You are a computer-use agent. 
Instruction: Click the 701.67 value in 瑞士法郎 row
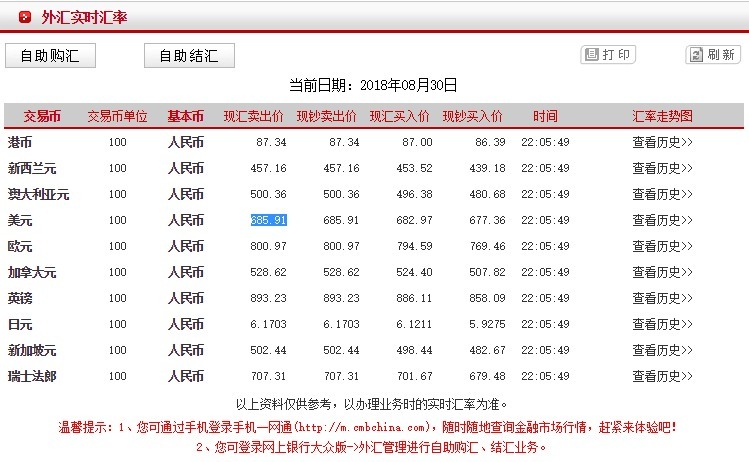[414, 376]
